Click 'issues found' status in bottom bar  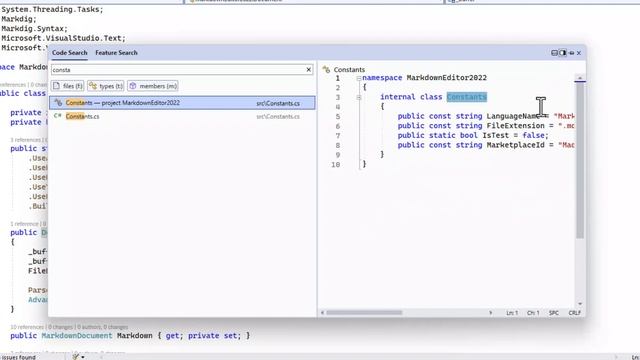tap(18, 357)
